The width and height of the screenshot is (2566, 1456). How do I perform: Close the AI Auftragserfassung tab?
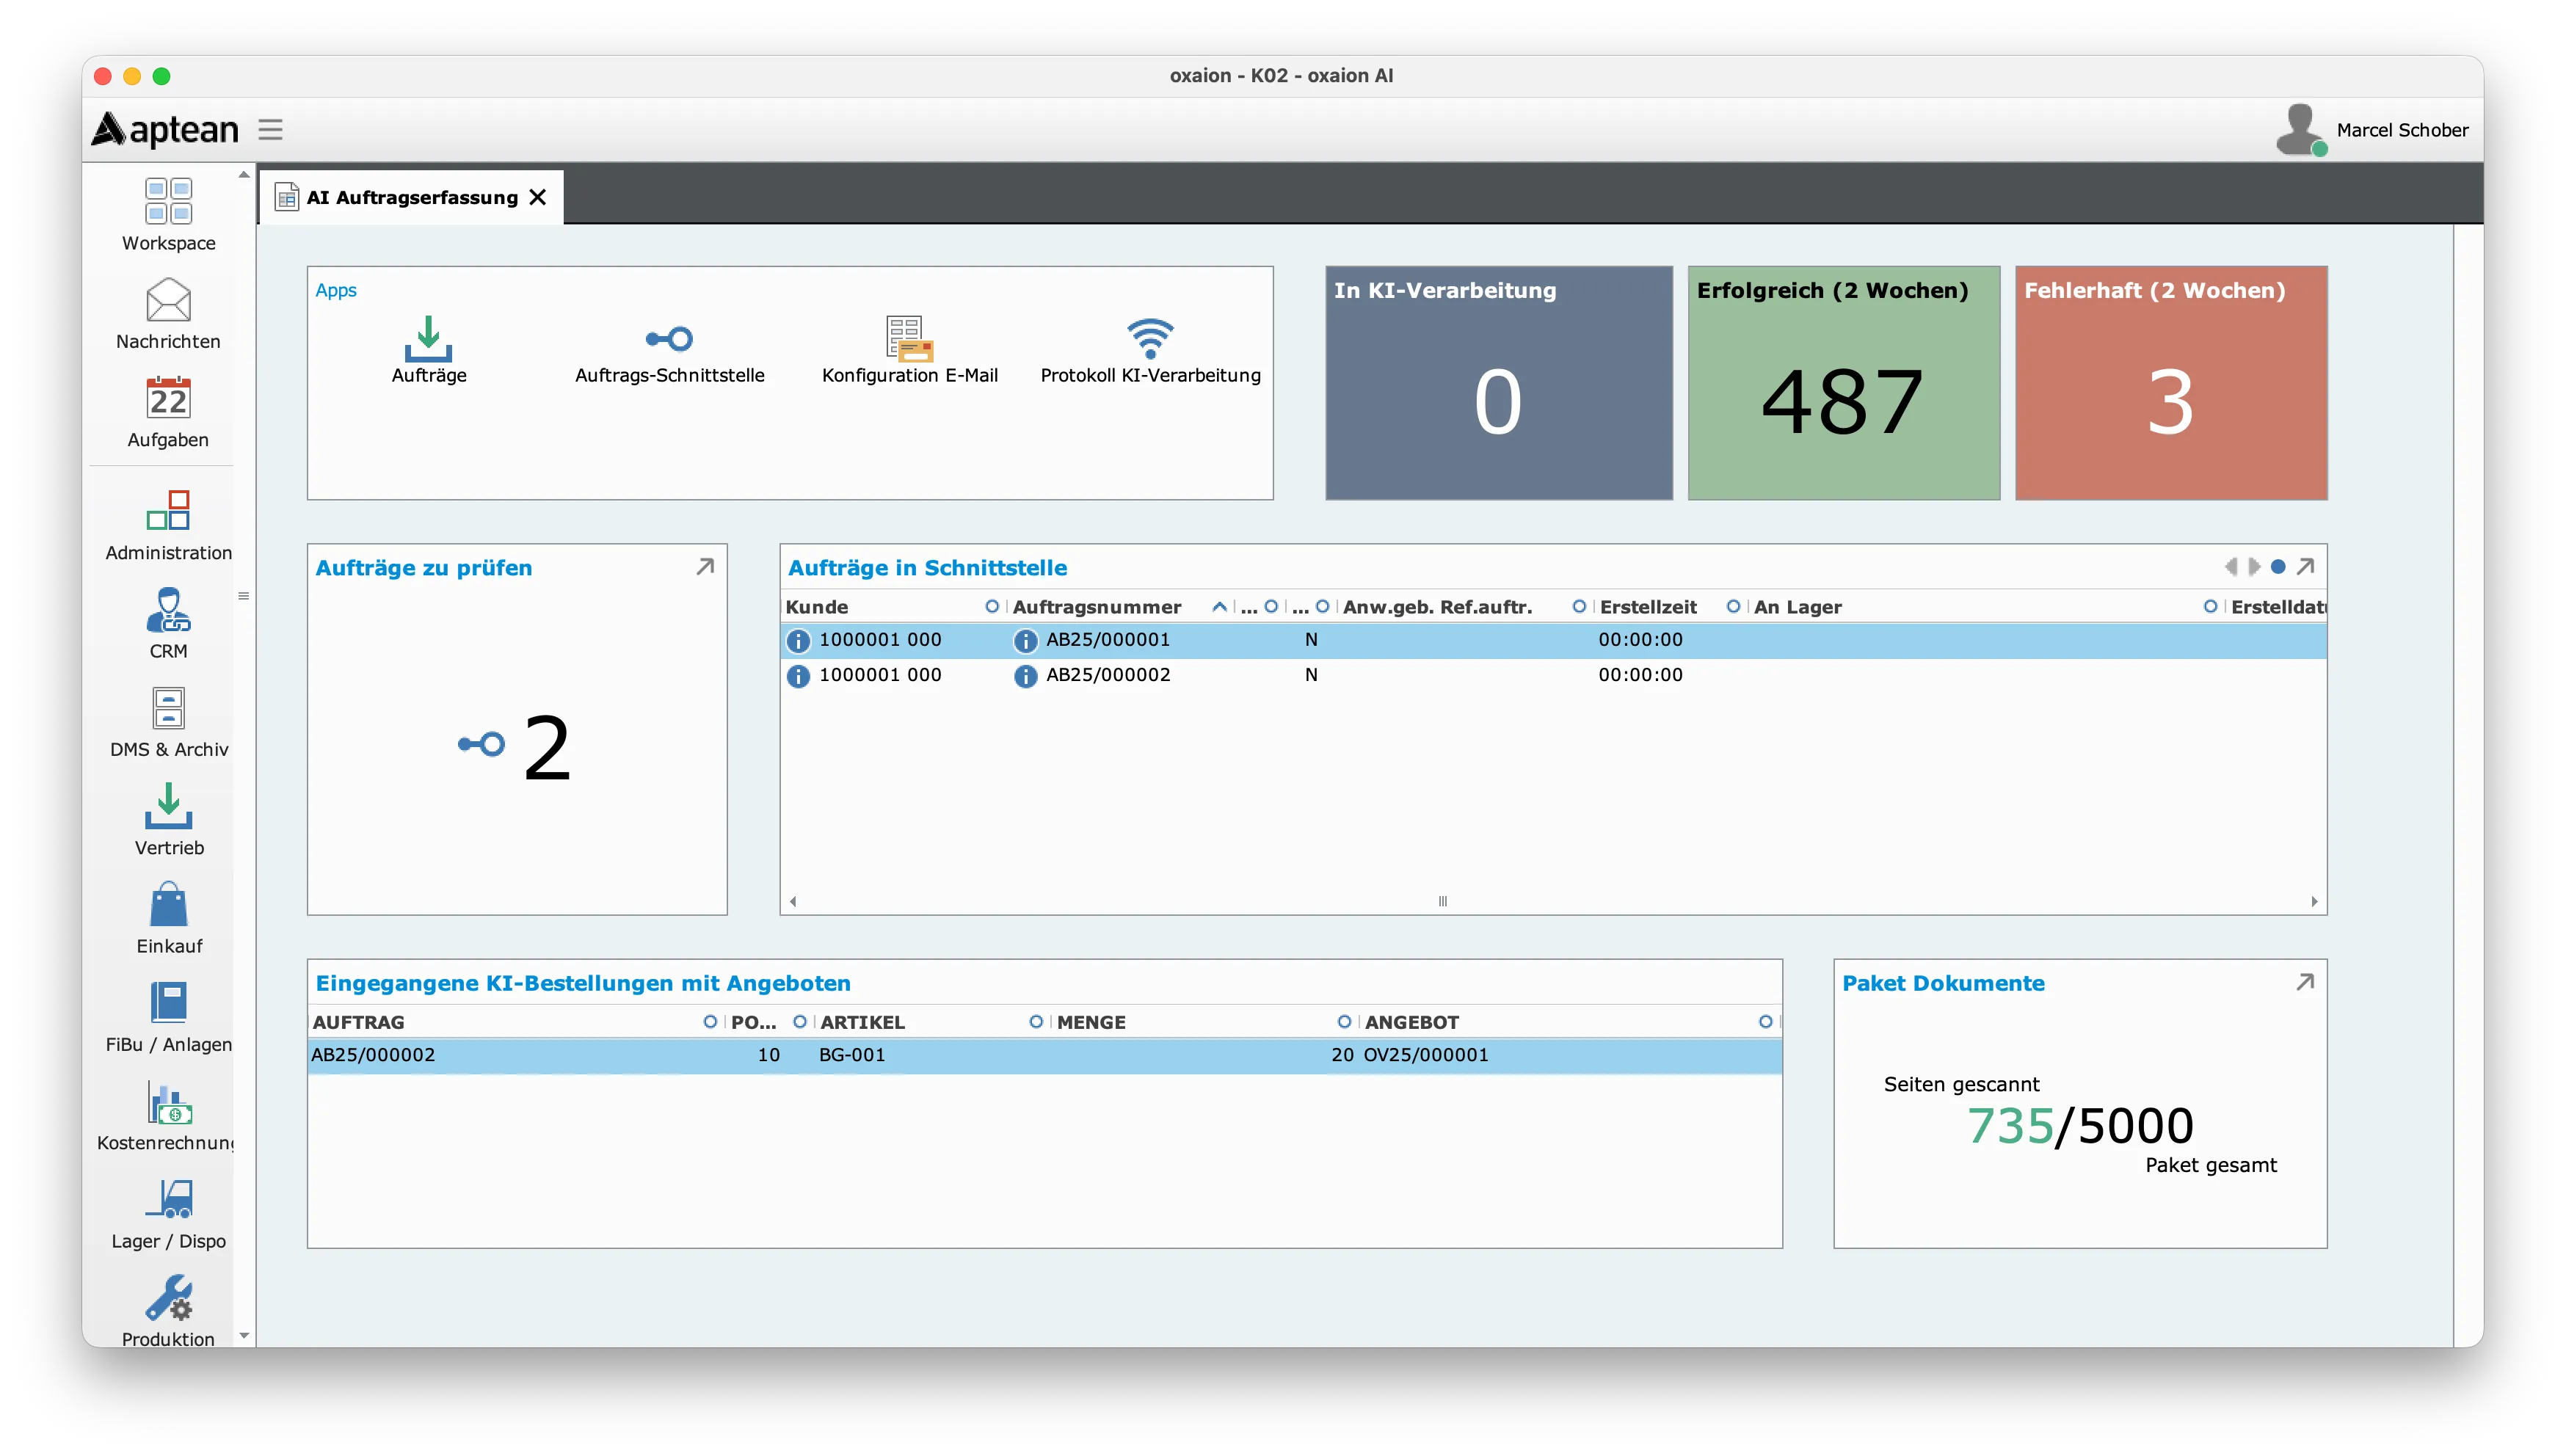click(538, 197)
